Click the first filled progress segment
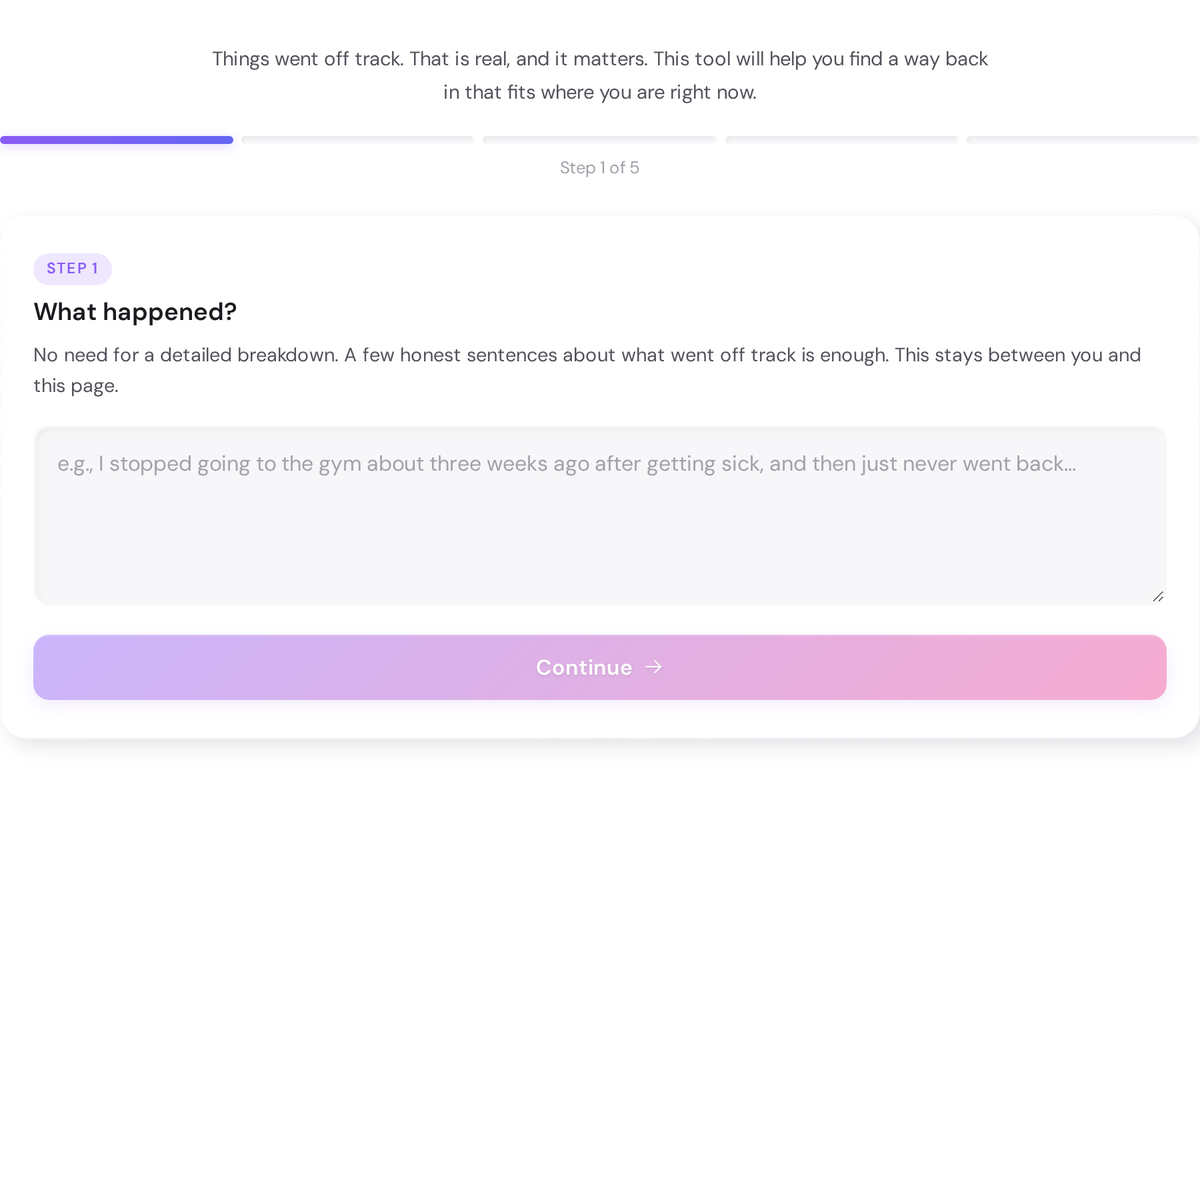Image resolution: width=1200 pixels, height=1200 pixels. [x=116, y=139]
